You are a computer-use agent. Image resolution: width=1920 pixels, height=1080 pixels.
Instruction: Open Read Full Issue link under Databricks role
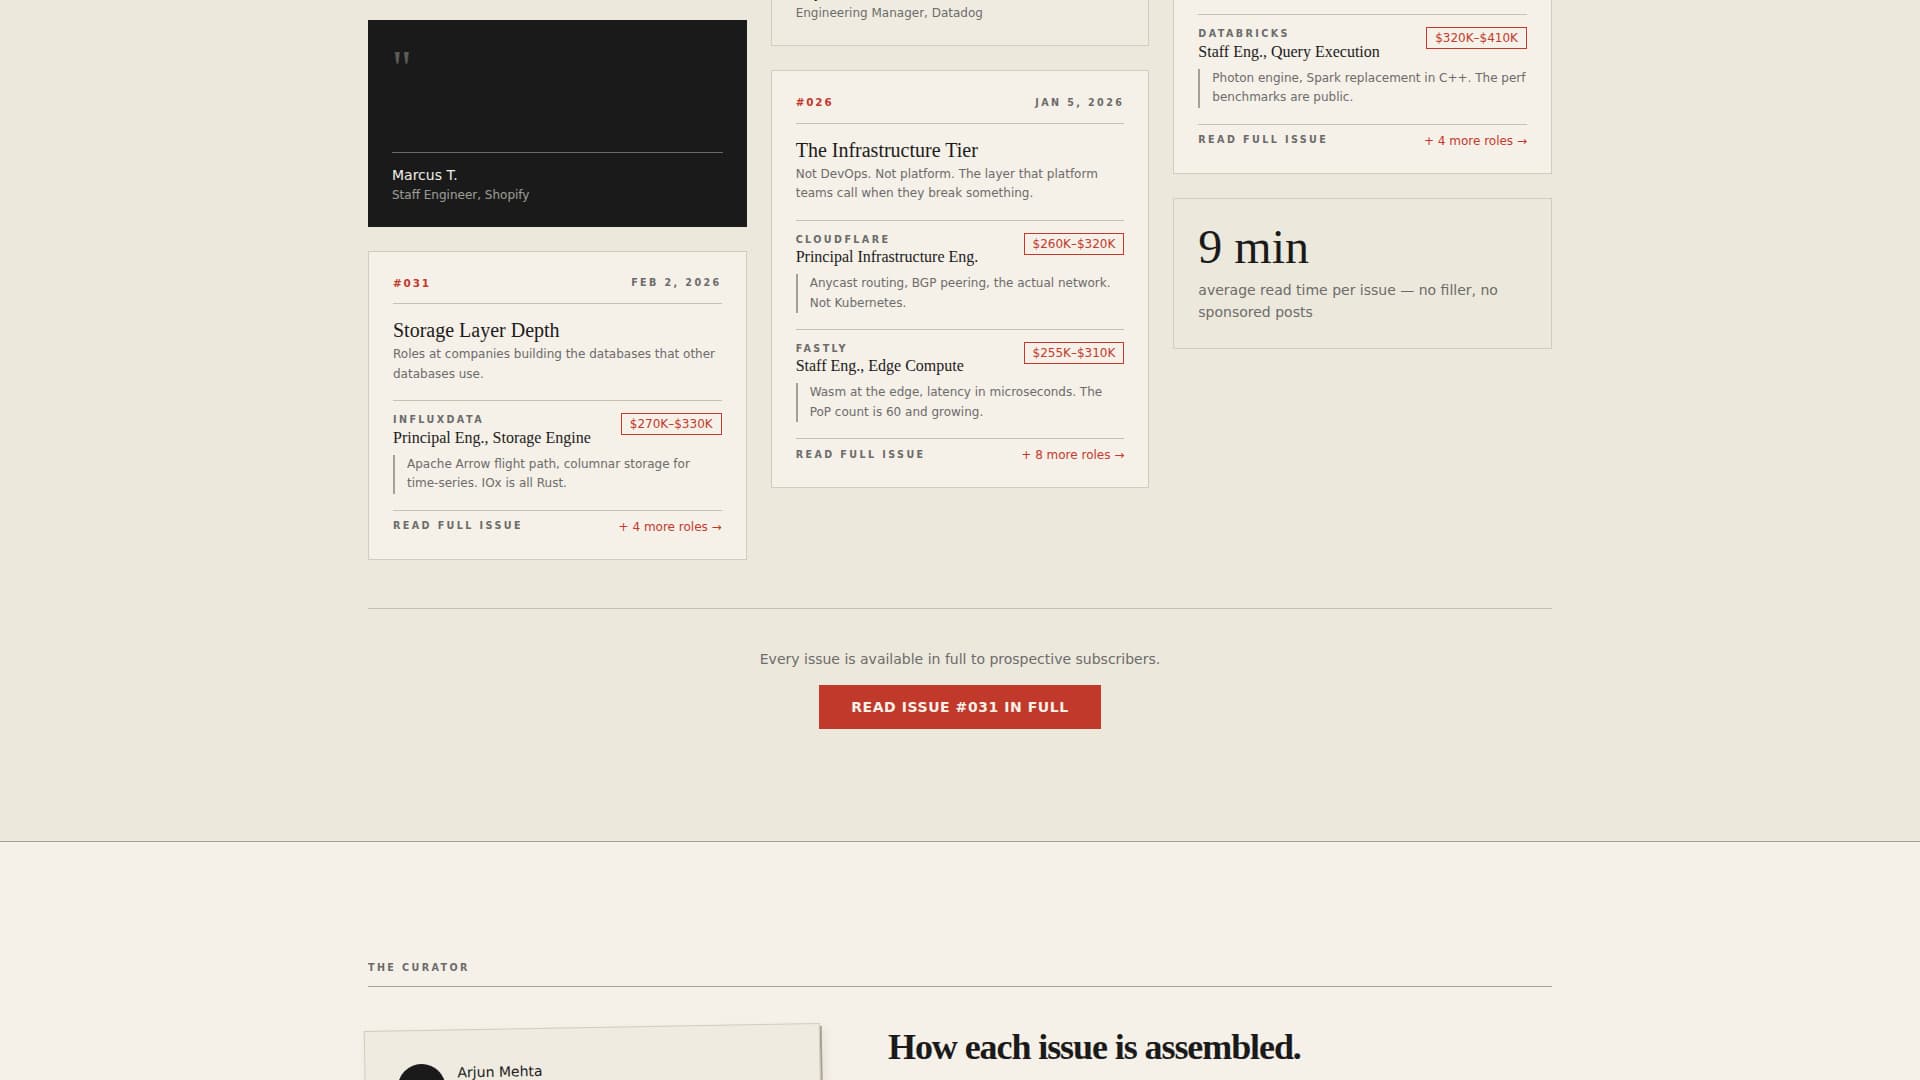click(x=1262, y=140)
